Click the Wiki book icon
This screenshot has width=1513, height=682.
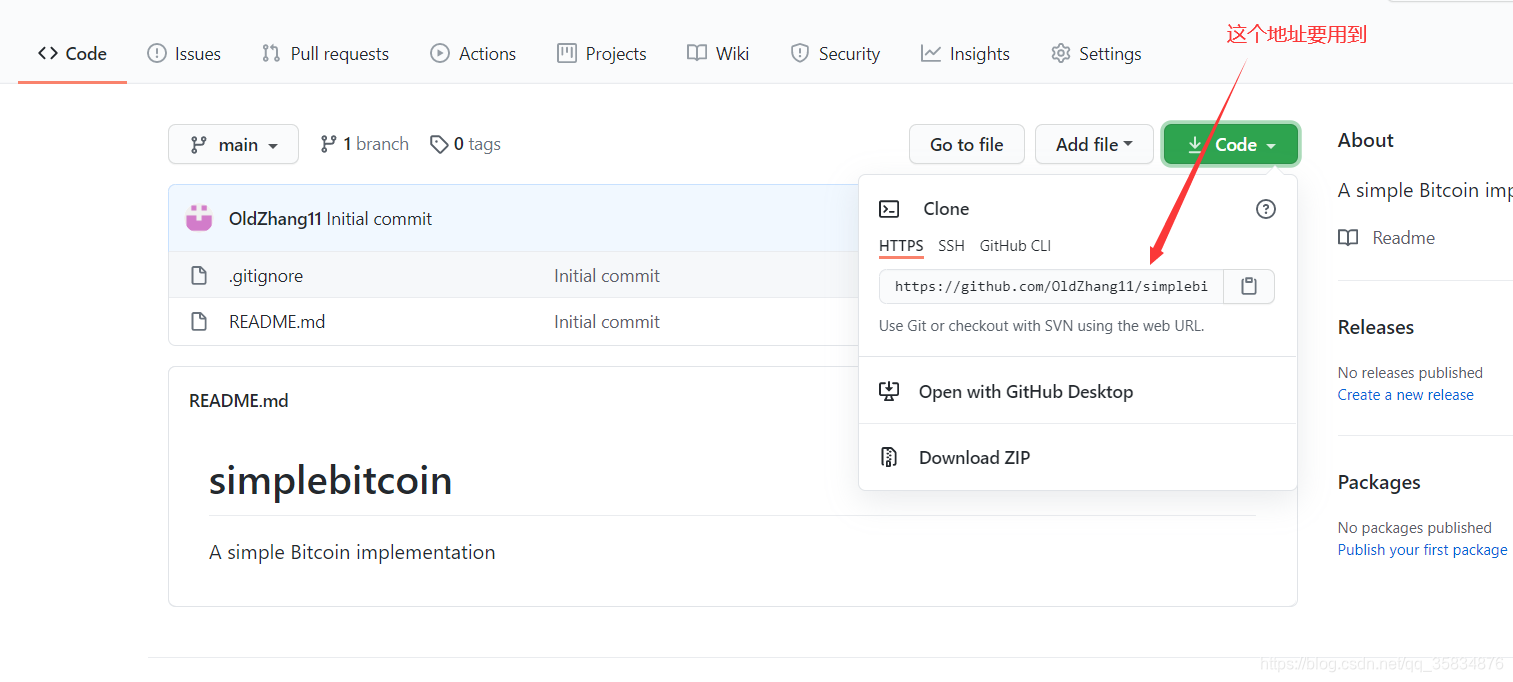697,54
